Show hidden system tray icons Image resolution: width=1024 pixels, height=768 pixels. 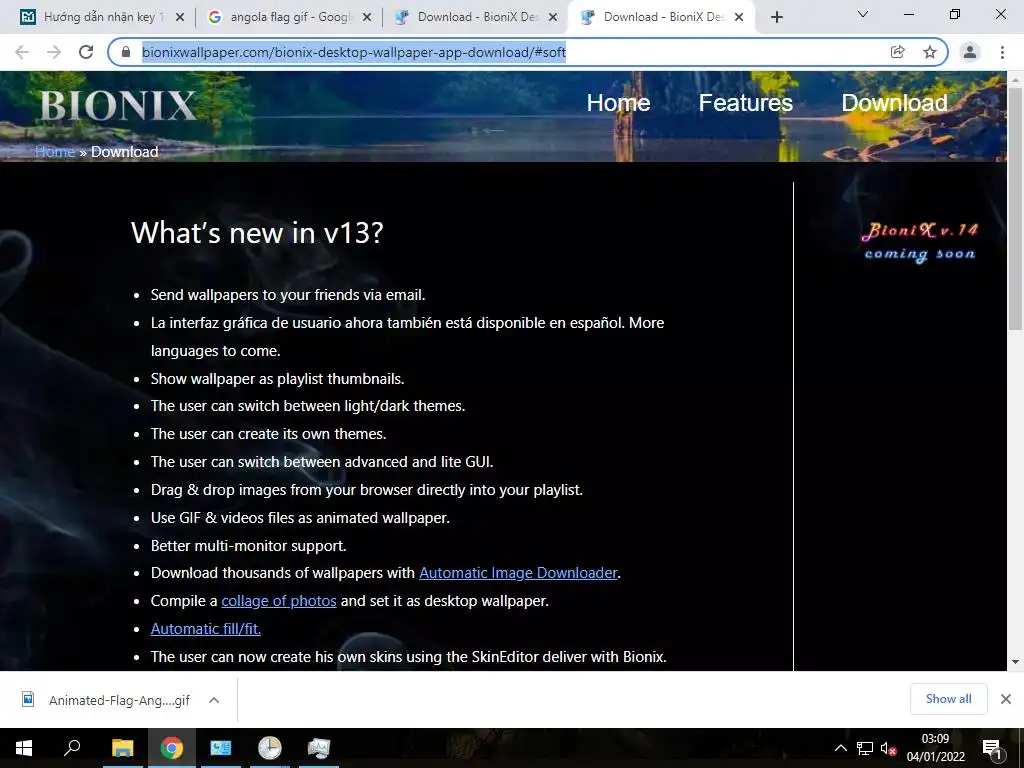841,748
